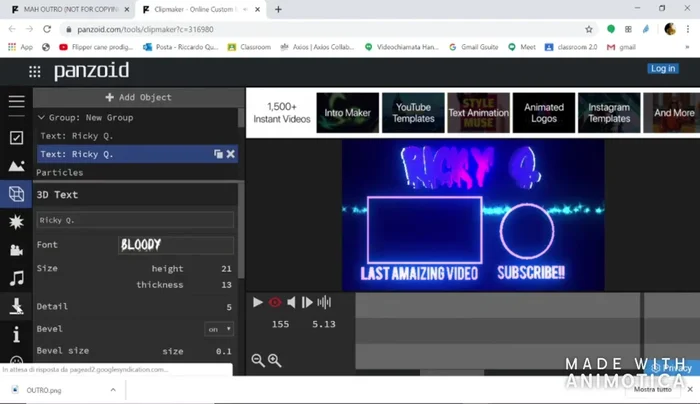700x404 pixels.
Task: Click the Add Object button
Action: click(x=138, y=97)
